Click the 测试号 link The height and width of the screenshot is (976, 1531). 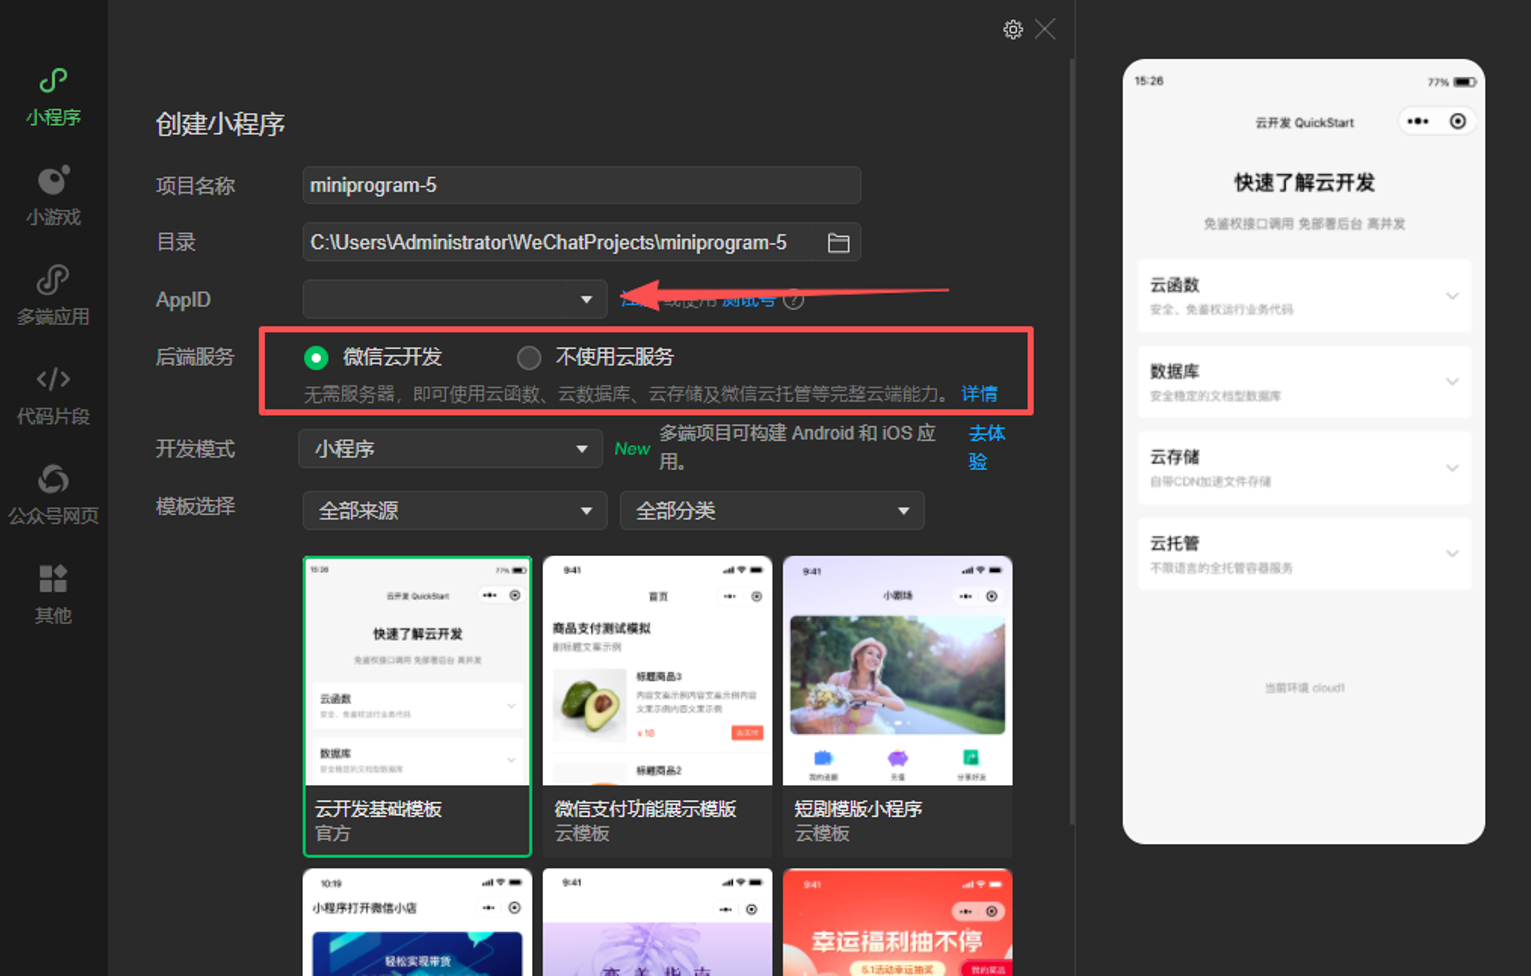tap(748, 300)
